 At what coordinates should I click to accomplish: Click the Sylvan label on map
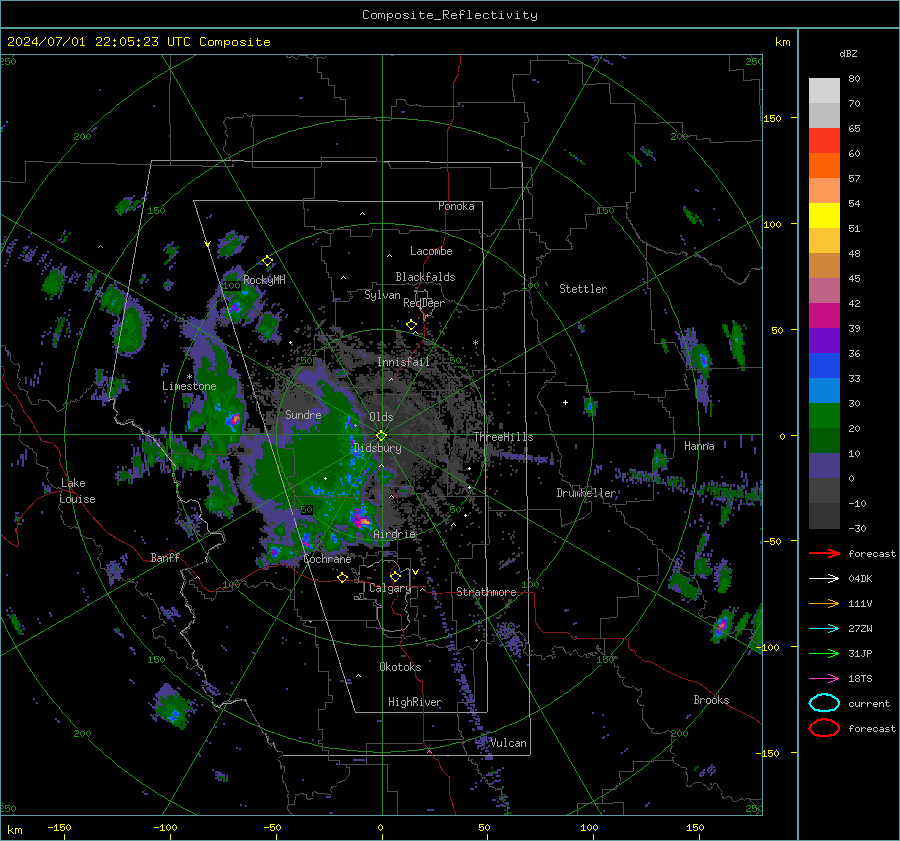click(382, 295)
